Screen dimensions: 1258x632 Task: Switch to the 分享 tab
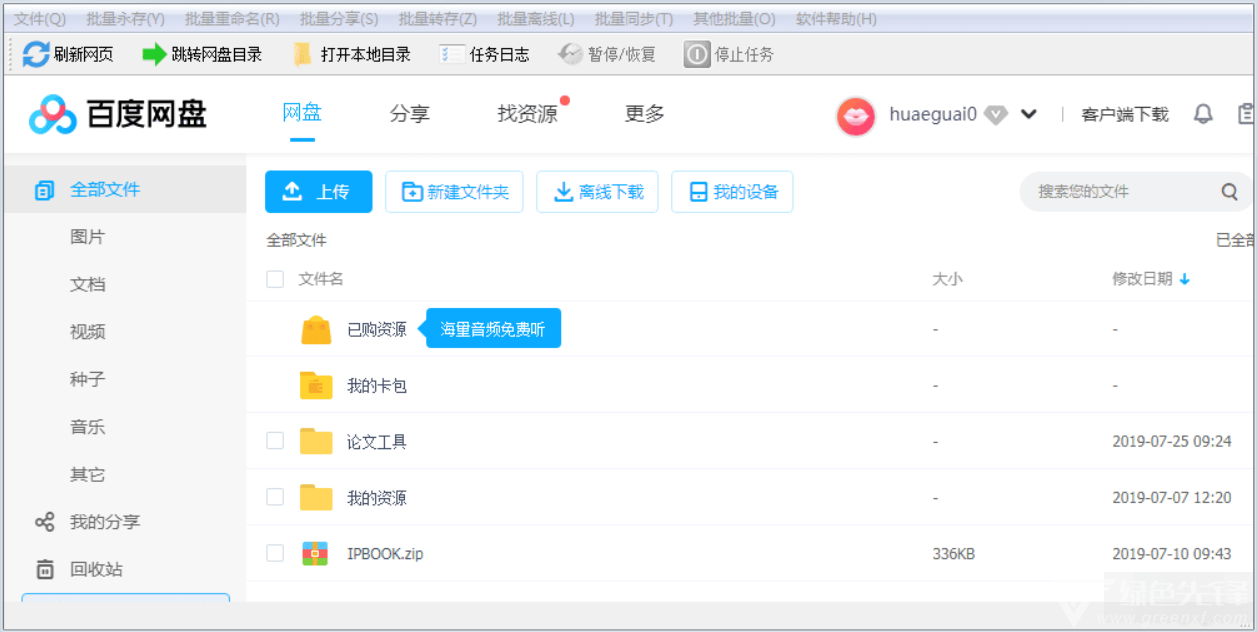click(410, 114)
